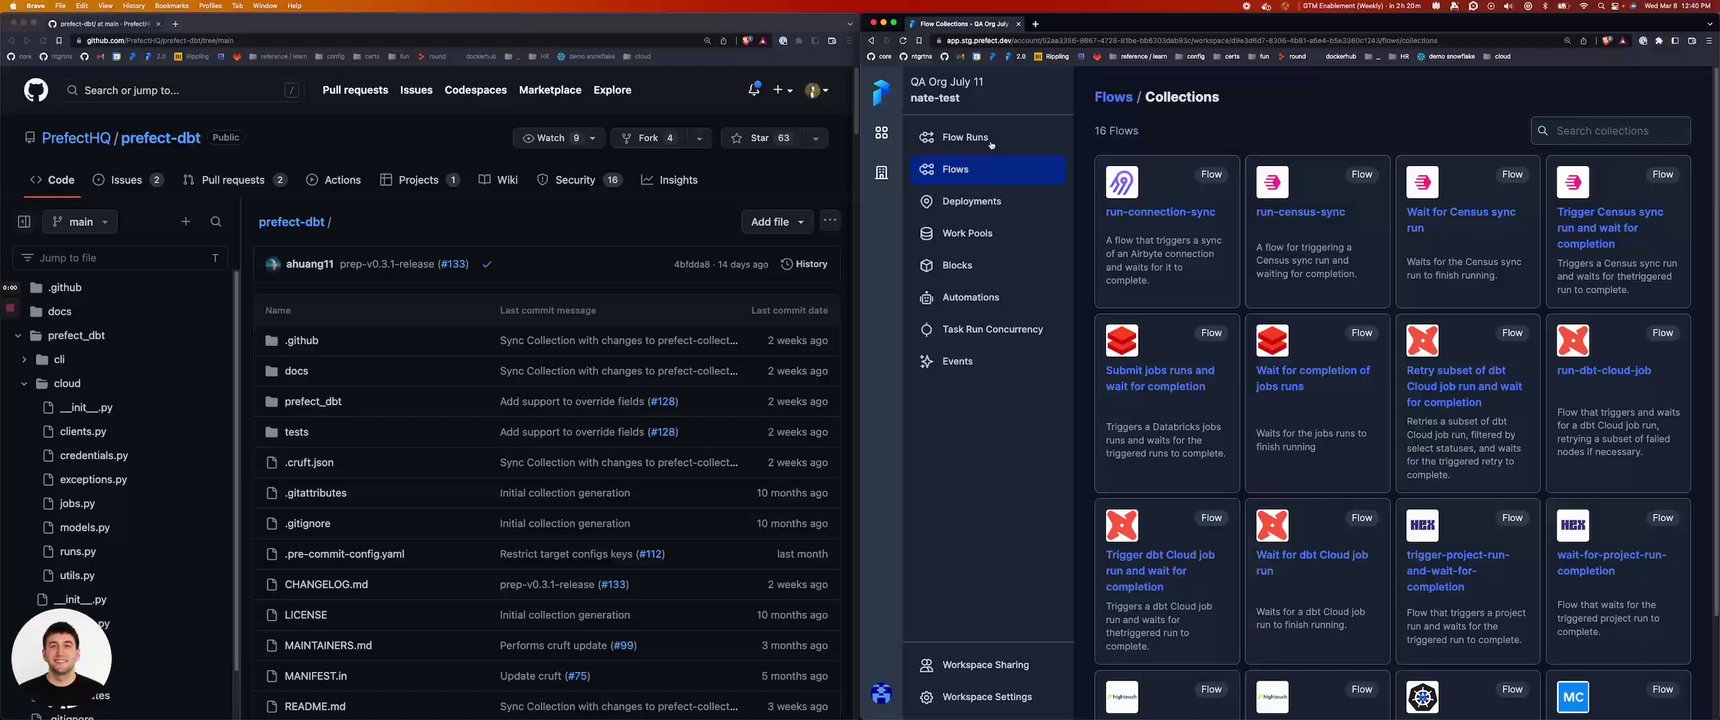Viewport: 1720px width, 720px height.
Task: Click the user avatar icon at Prefect rail bottom
Action: tap(881, 694)
